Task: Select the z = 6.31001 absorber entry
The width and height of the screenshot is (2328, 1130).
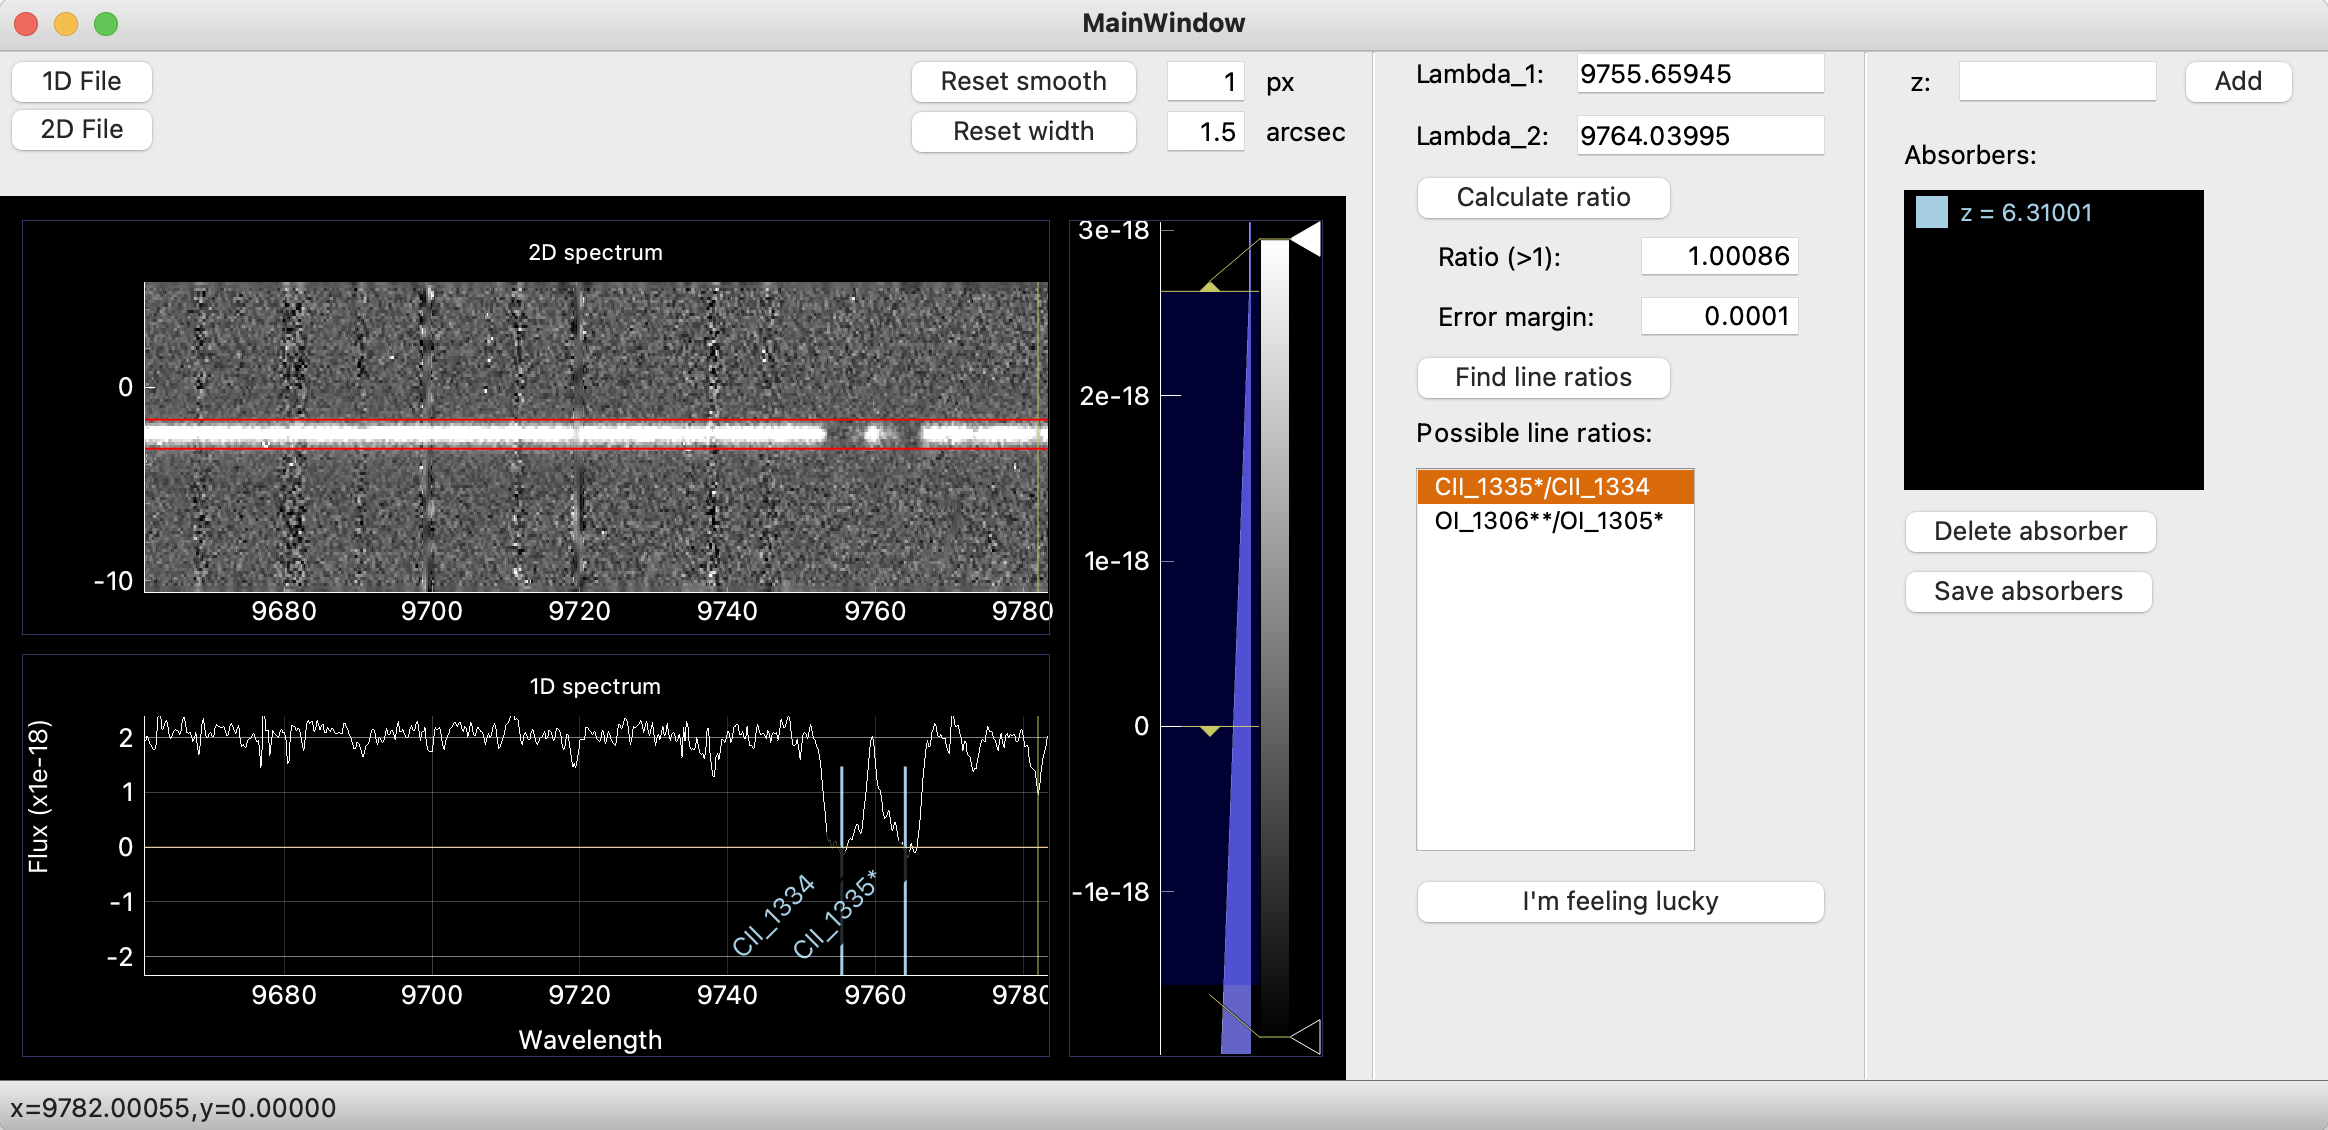Action: pyautogui.click(x=2026, y=213)
